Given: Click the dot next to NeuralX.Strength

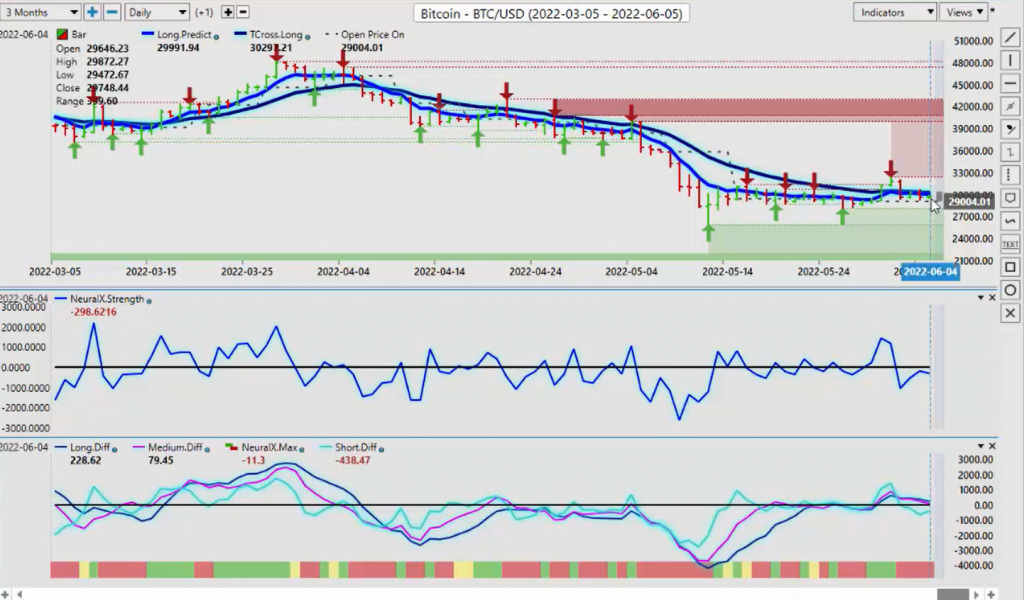Looking at the screenshot, I should [149, 301].
